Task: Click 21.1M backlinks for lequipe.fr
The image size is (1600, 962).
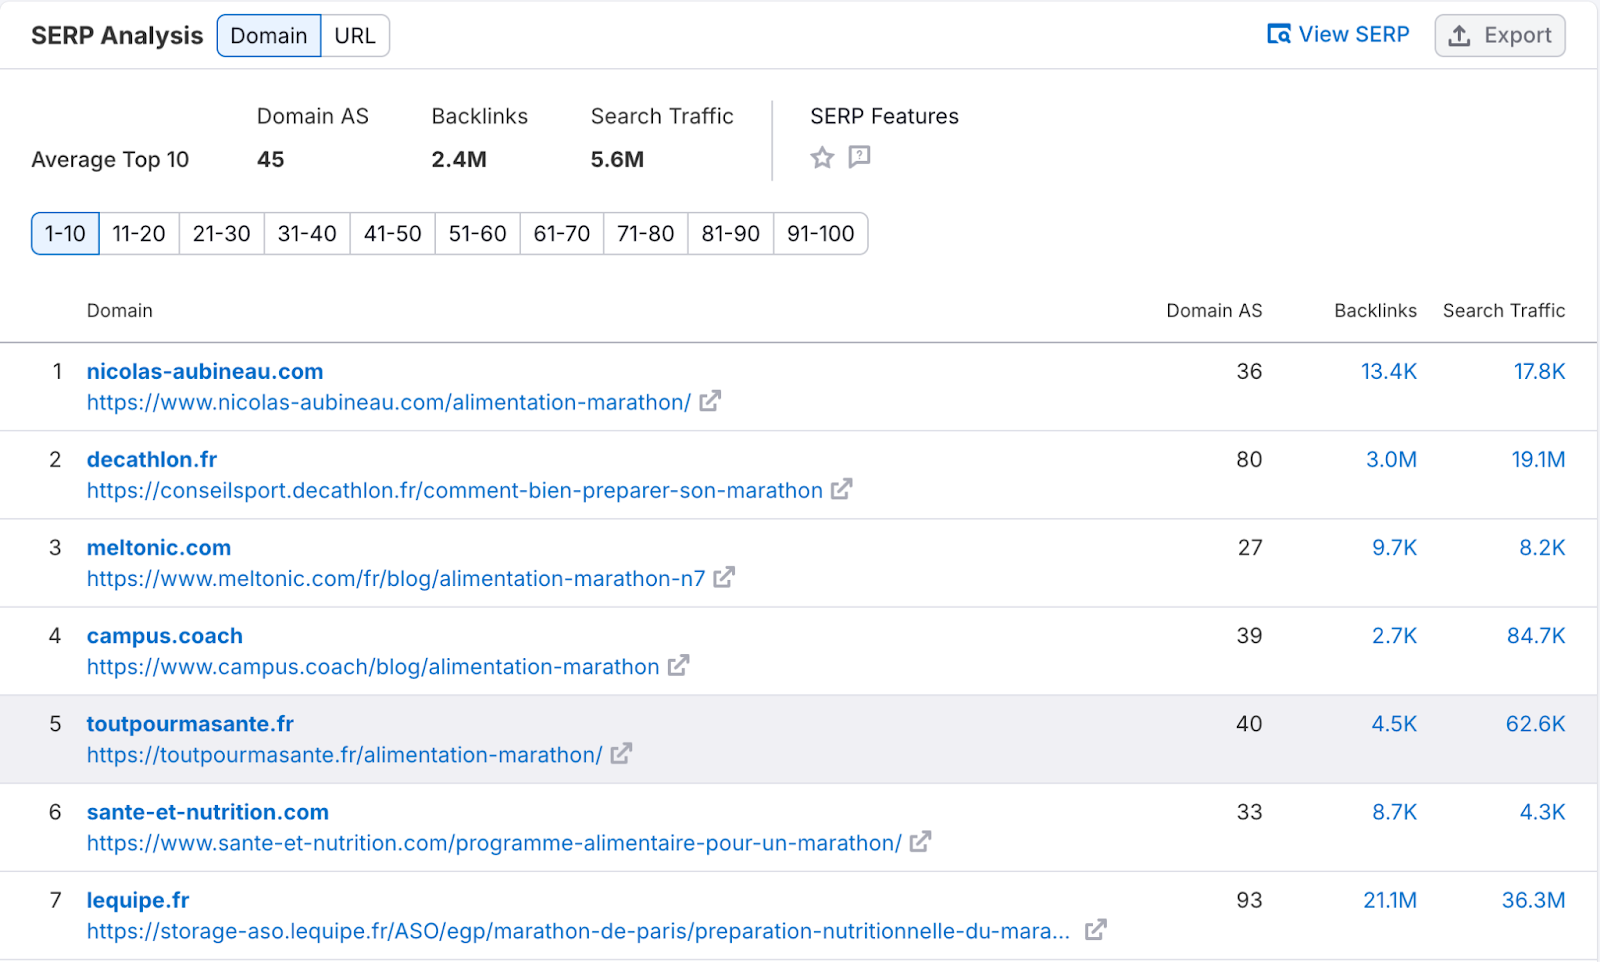Action: (1391, 900)
